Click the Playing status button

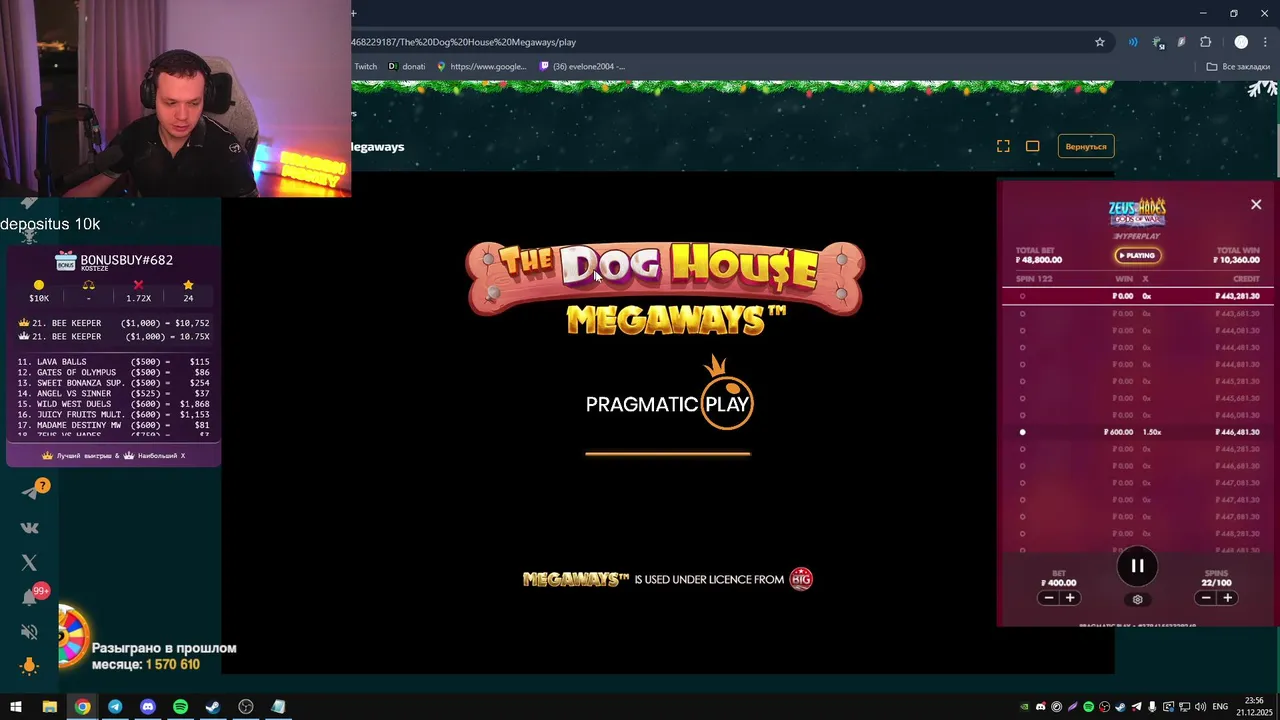tap(1138, 255)
